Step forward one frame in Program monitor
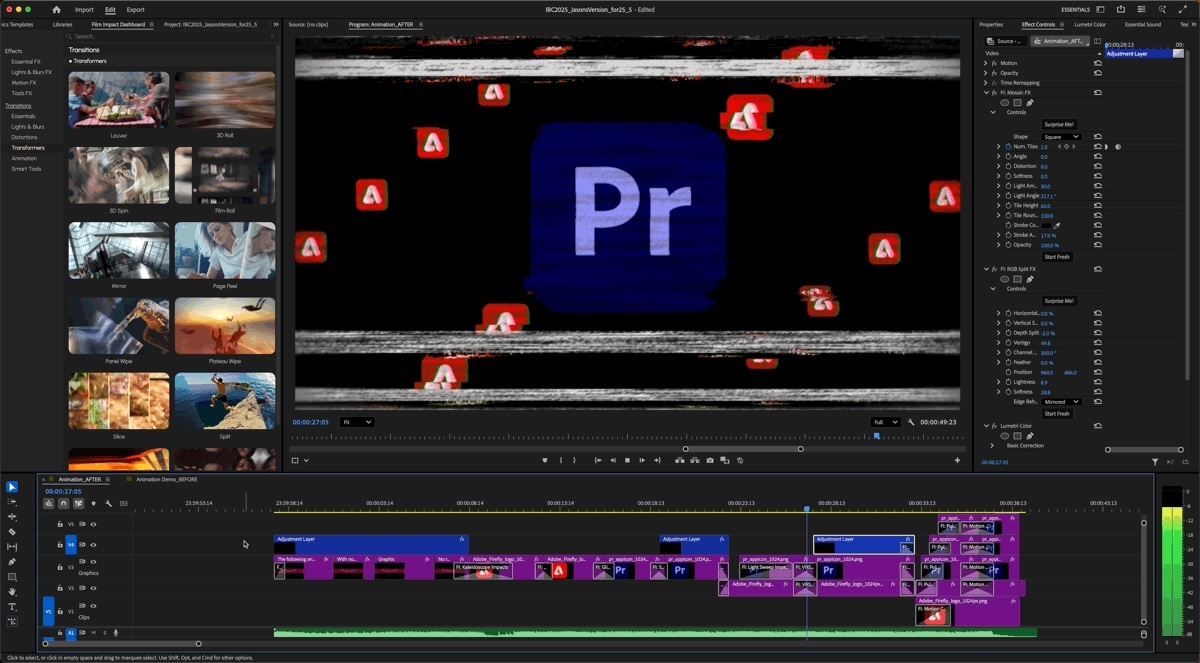Viewport: 1200px width, 663px height. coord(642,460)
